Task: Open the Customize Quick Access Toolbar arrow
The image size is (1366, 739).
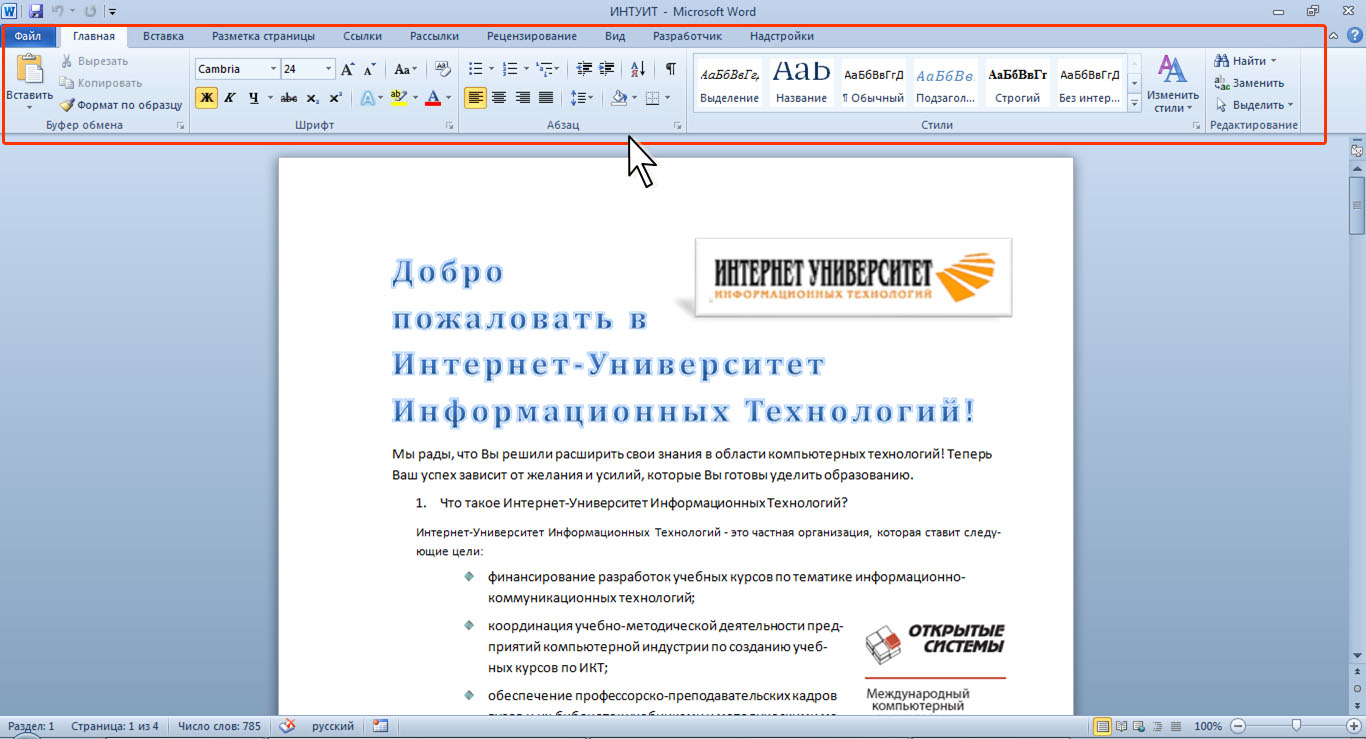Action: [x=111, y=12]
